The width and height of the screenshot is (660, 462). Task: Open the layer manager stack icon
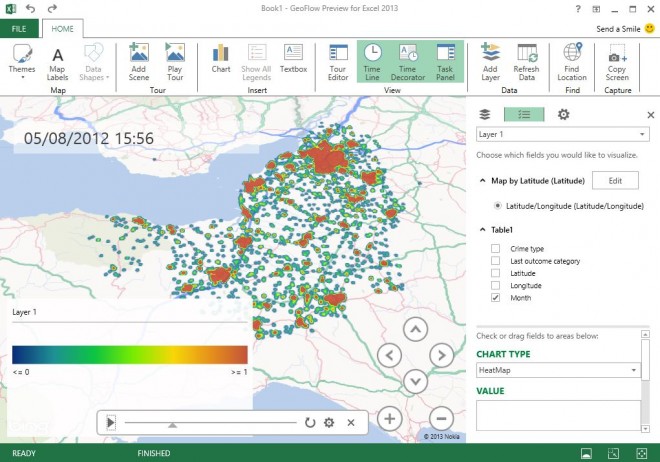(x=485, y=114)
